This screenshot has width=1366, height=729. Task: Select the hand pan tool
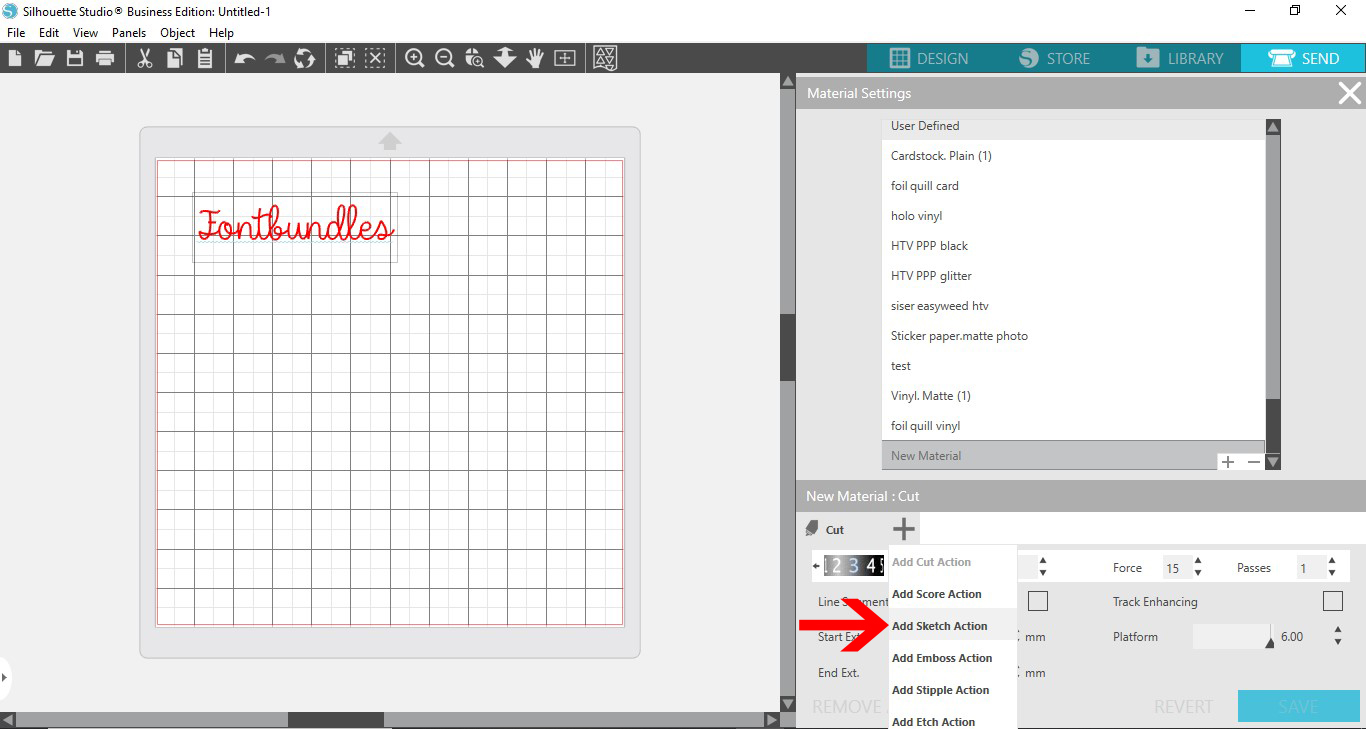tap(535, 59)
